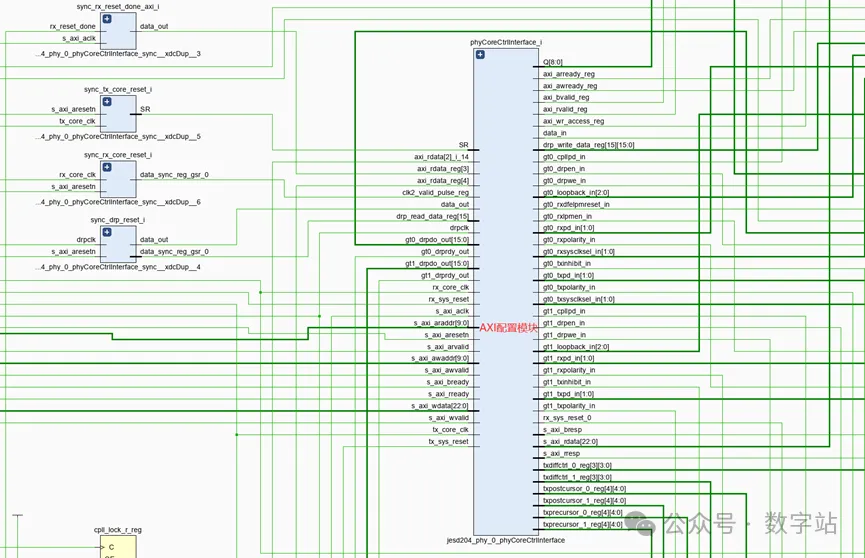The image size is (865, 558).
Task: Select the SR output of sync_tx_core_reset_i
Action: coord(145,109)
